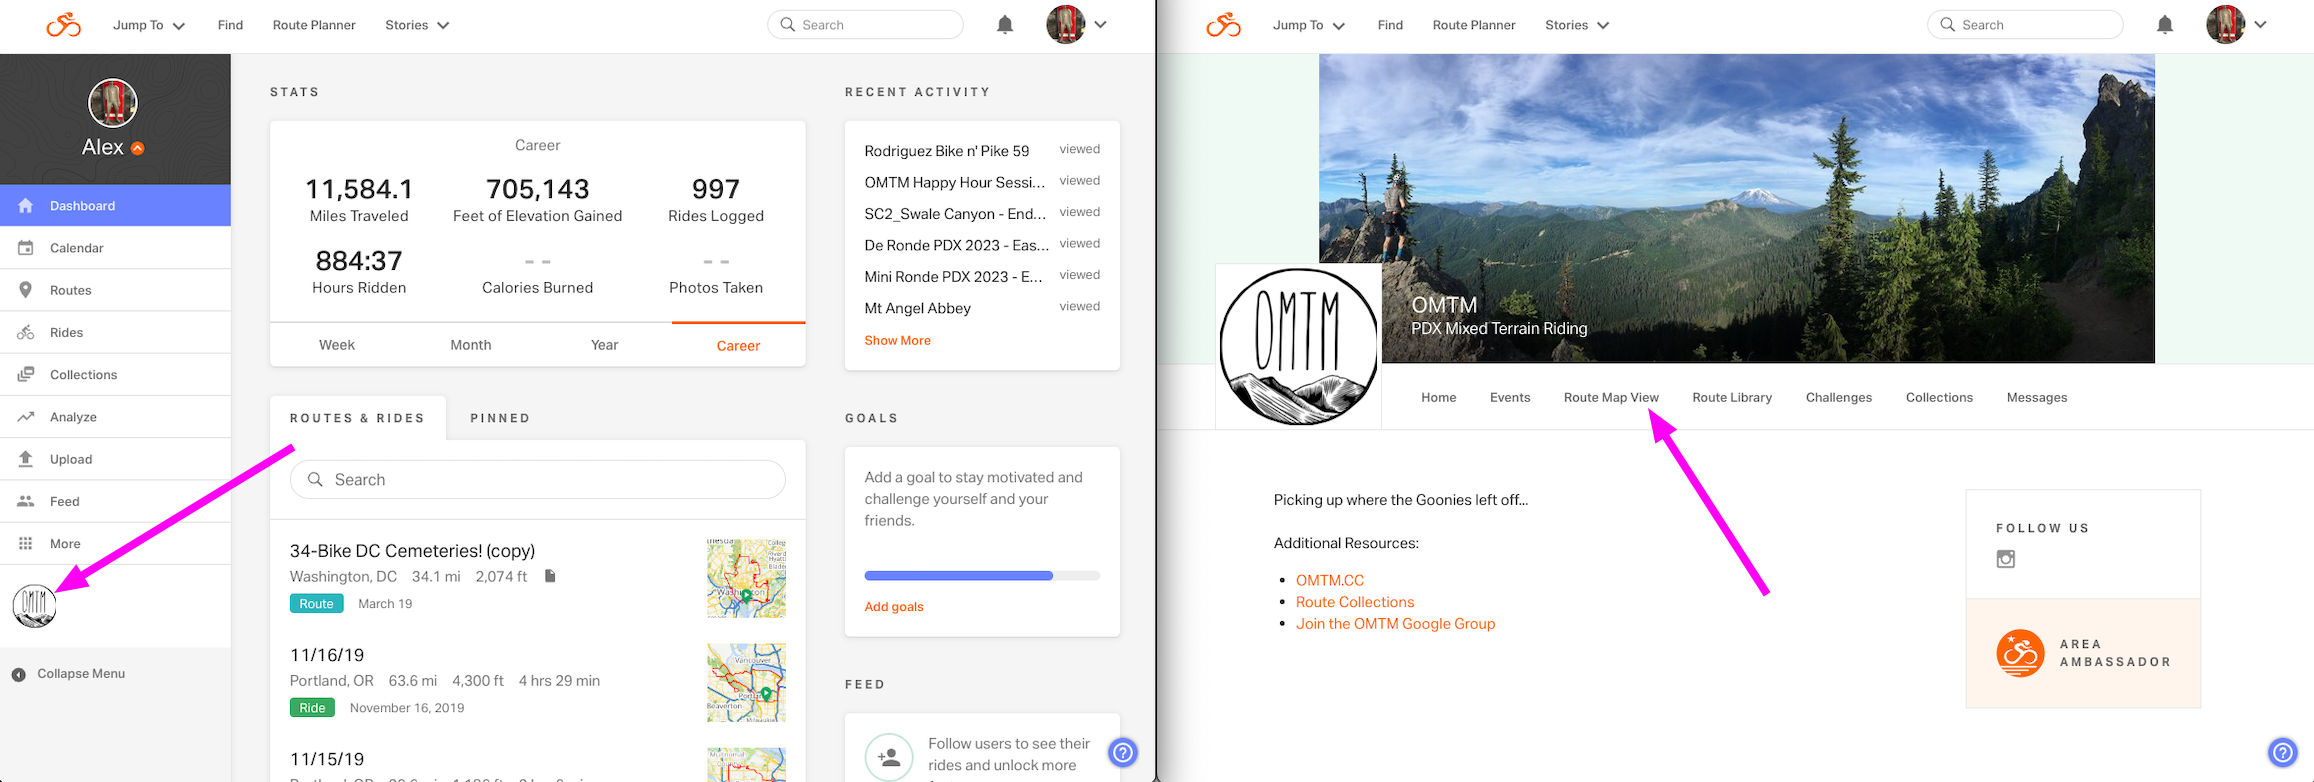Open 11/16/19 ride
The height and width of the screenshot is (782, 2314).
327,655
